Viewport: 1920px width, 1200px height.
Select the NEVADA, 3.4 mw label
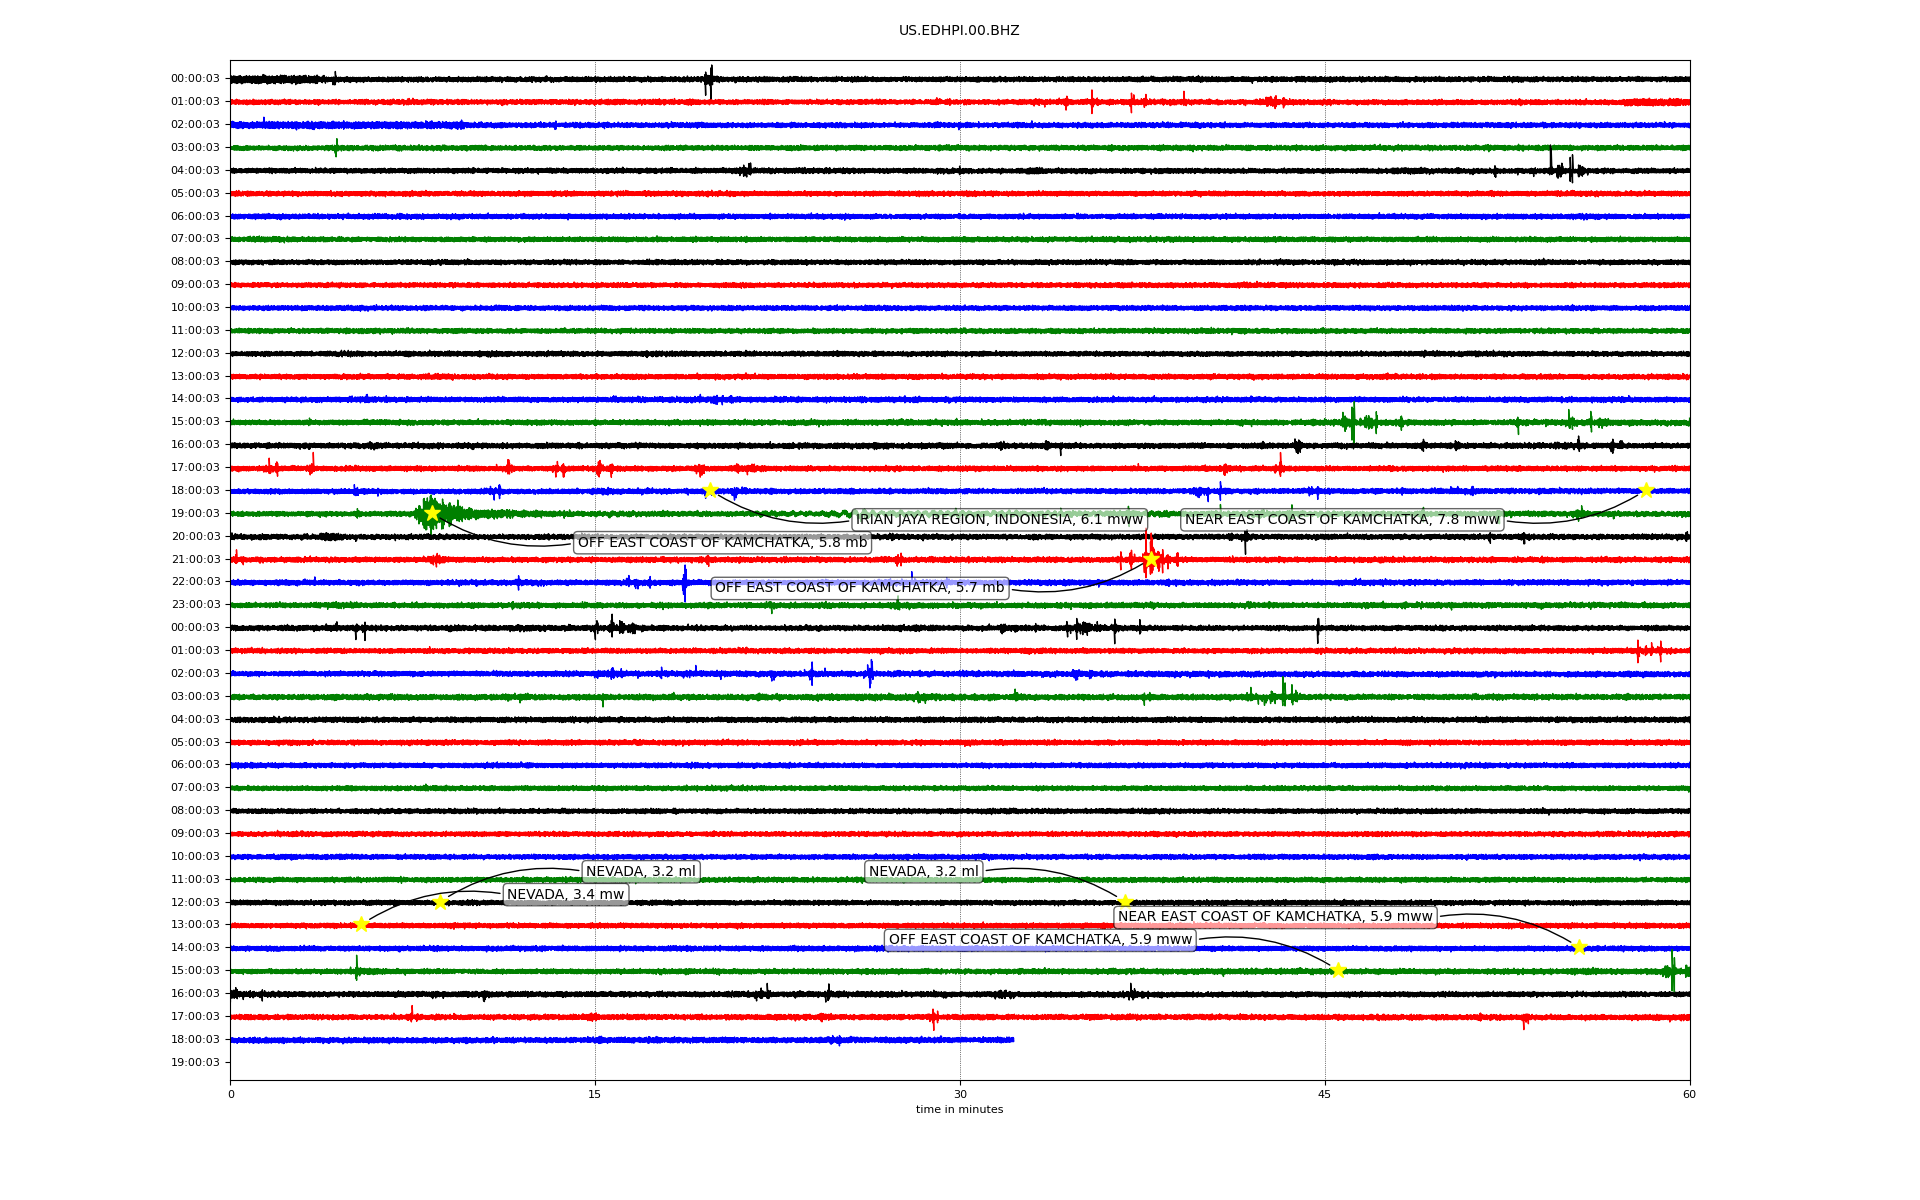tap(565, 895)
